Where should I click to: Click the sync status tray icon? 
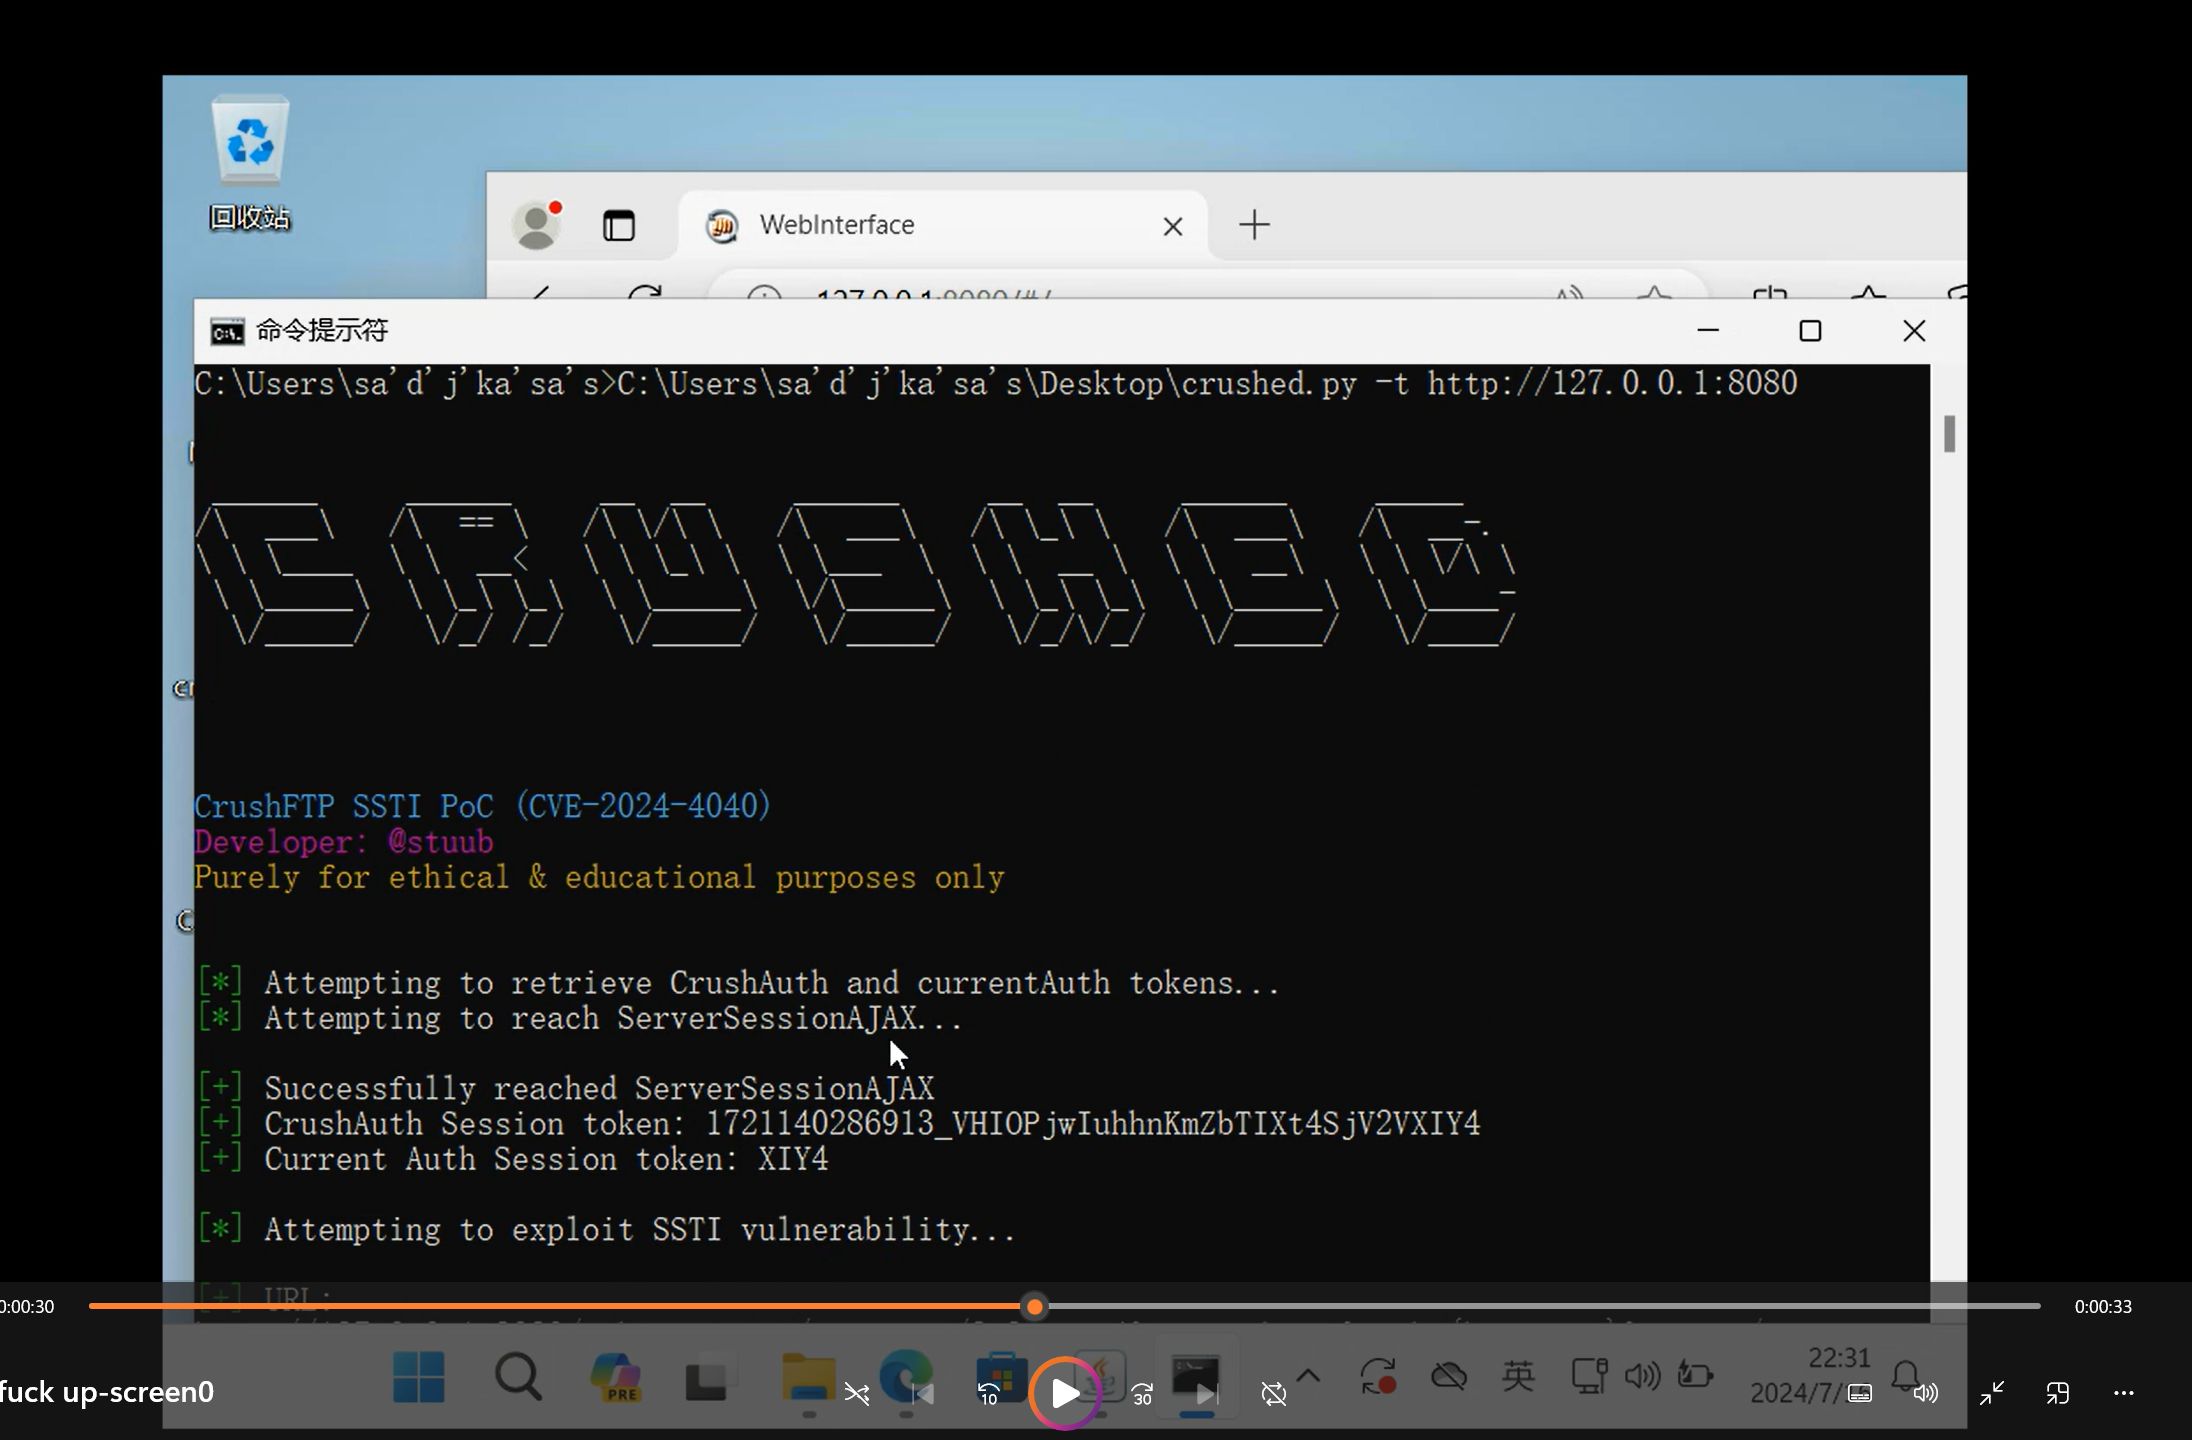(x=1378, y=1377)
